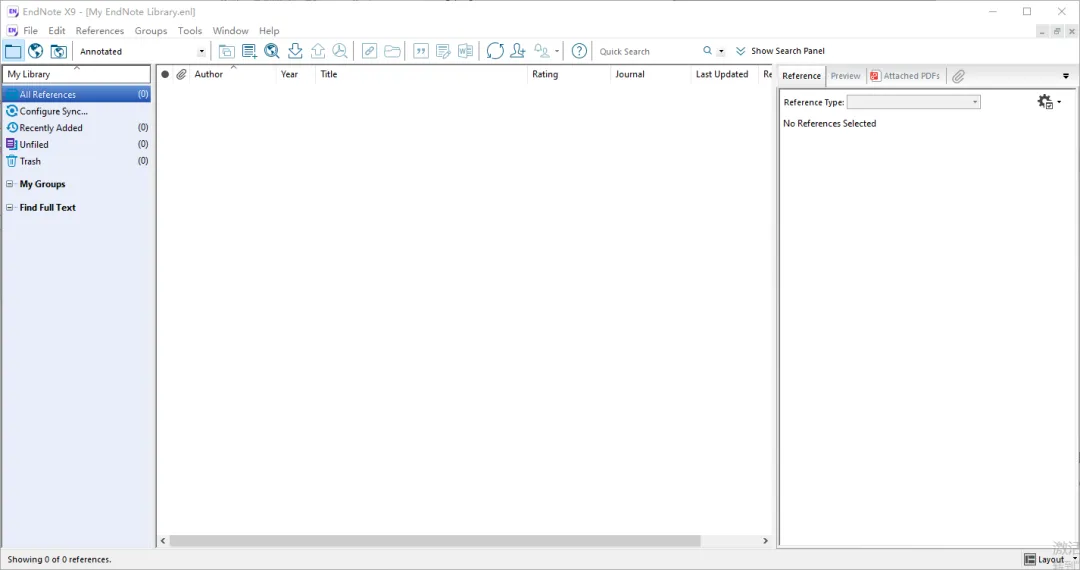Viewport: 1080px width, 570px height.
Task: Switch to the Reference tab
Action: (801, 76)
